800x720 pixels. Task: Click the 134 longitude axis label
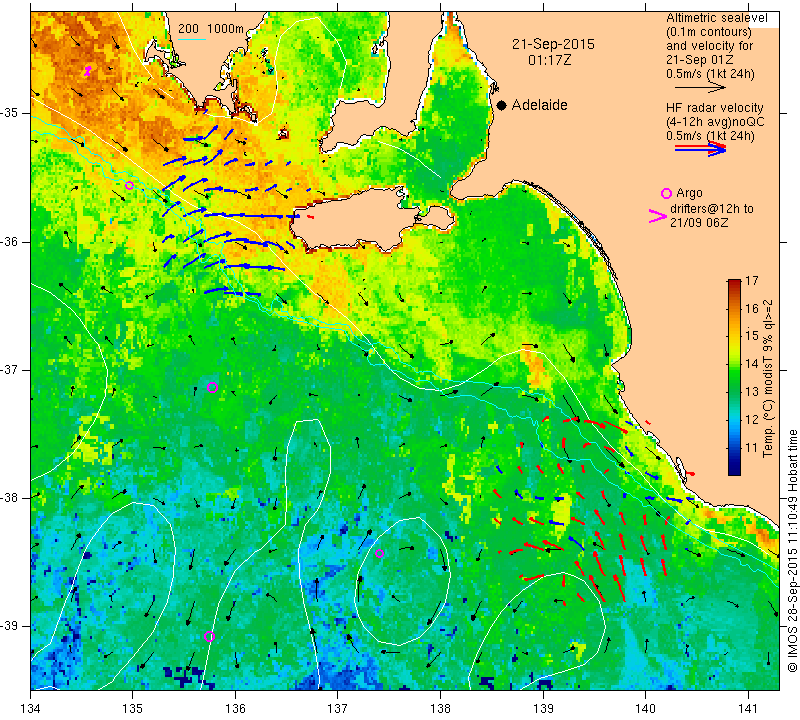coord(31,708)
